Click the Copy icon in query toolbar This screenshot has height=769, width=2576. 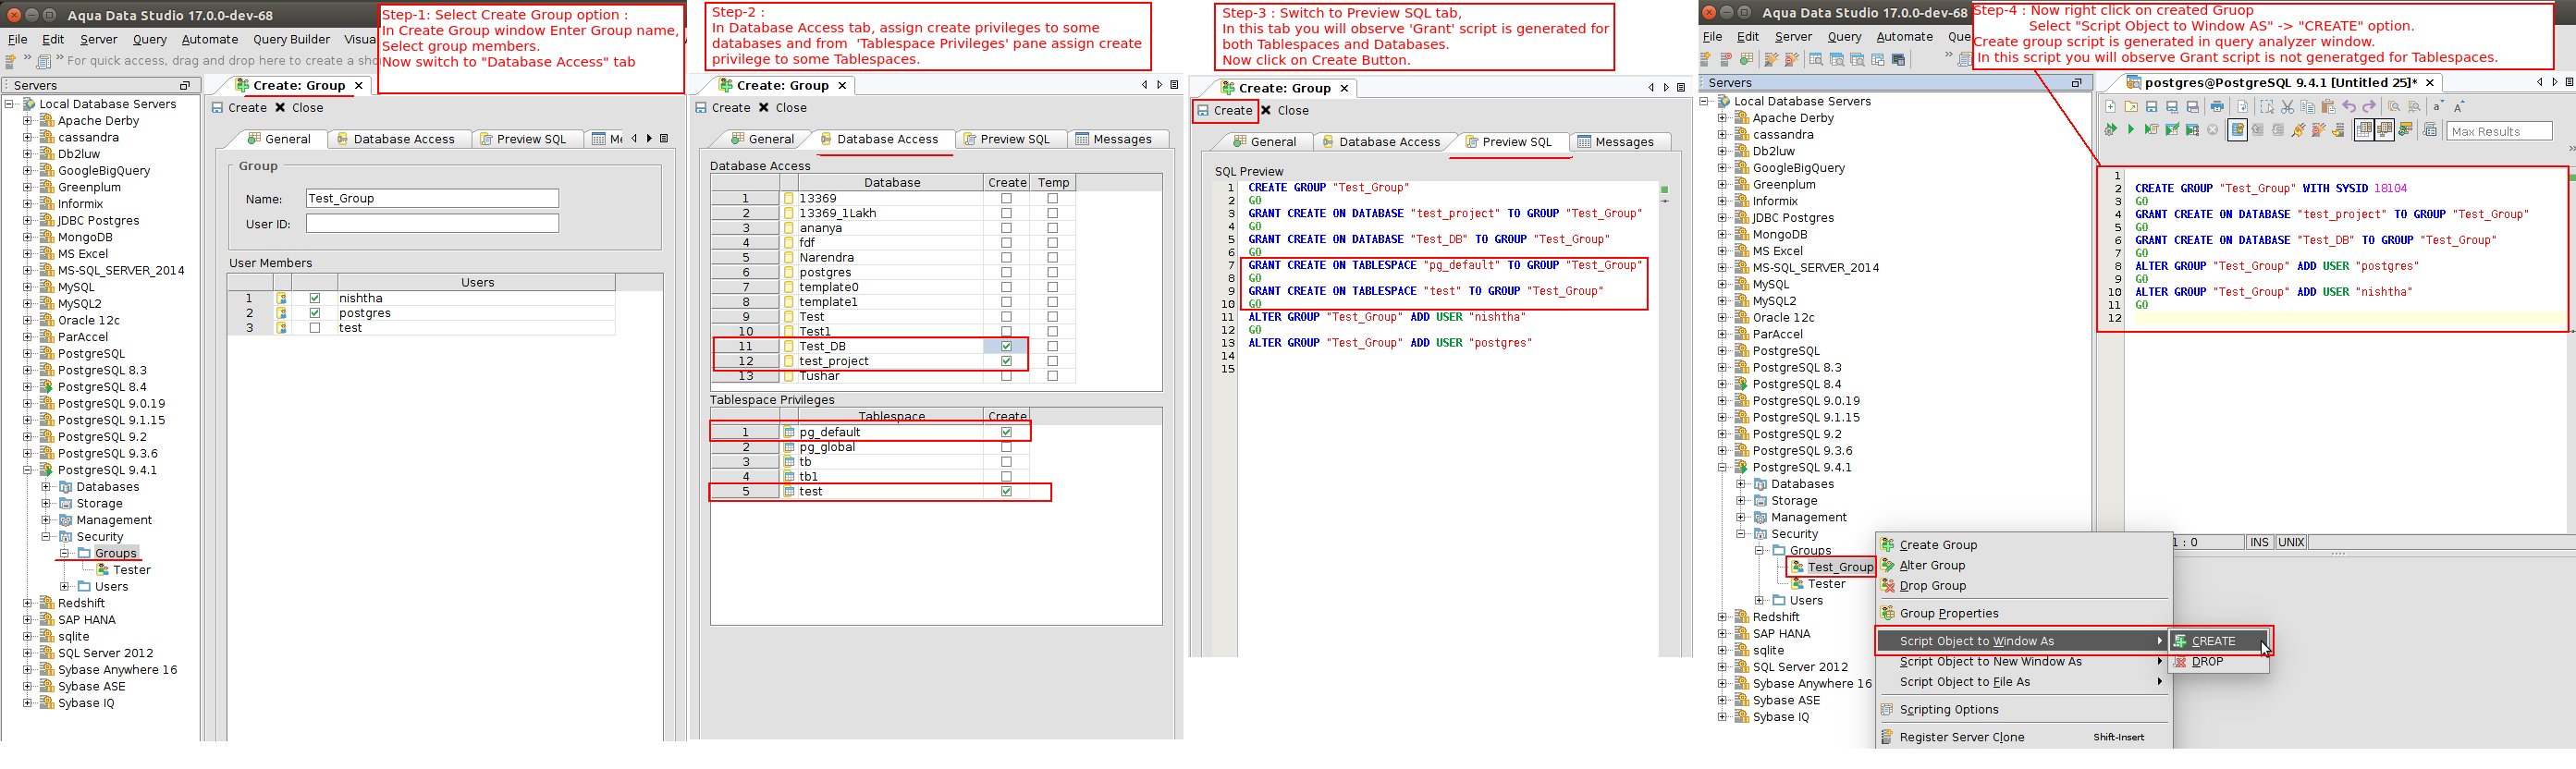point(2308,107)
